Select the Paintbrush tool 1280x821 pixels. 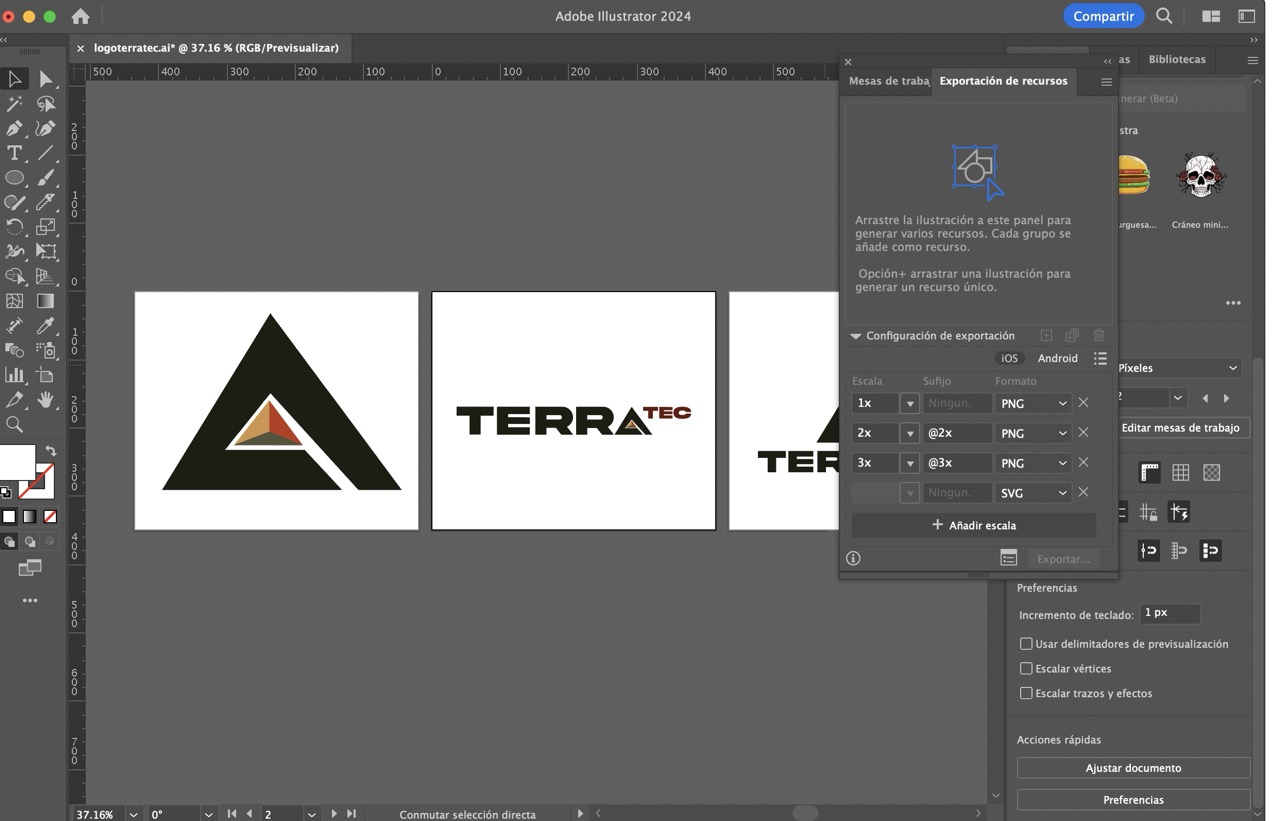[x=46, y=178]
